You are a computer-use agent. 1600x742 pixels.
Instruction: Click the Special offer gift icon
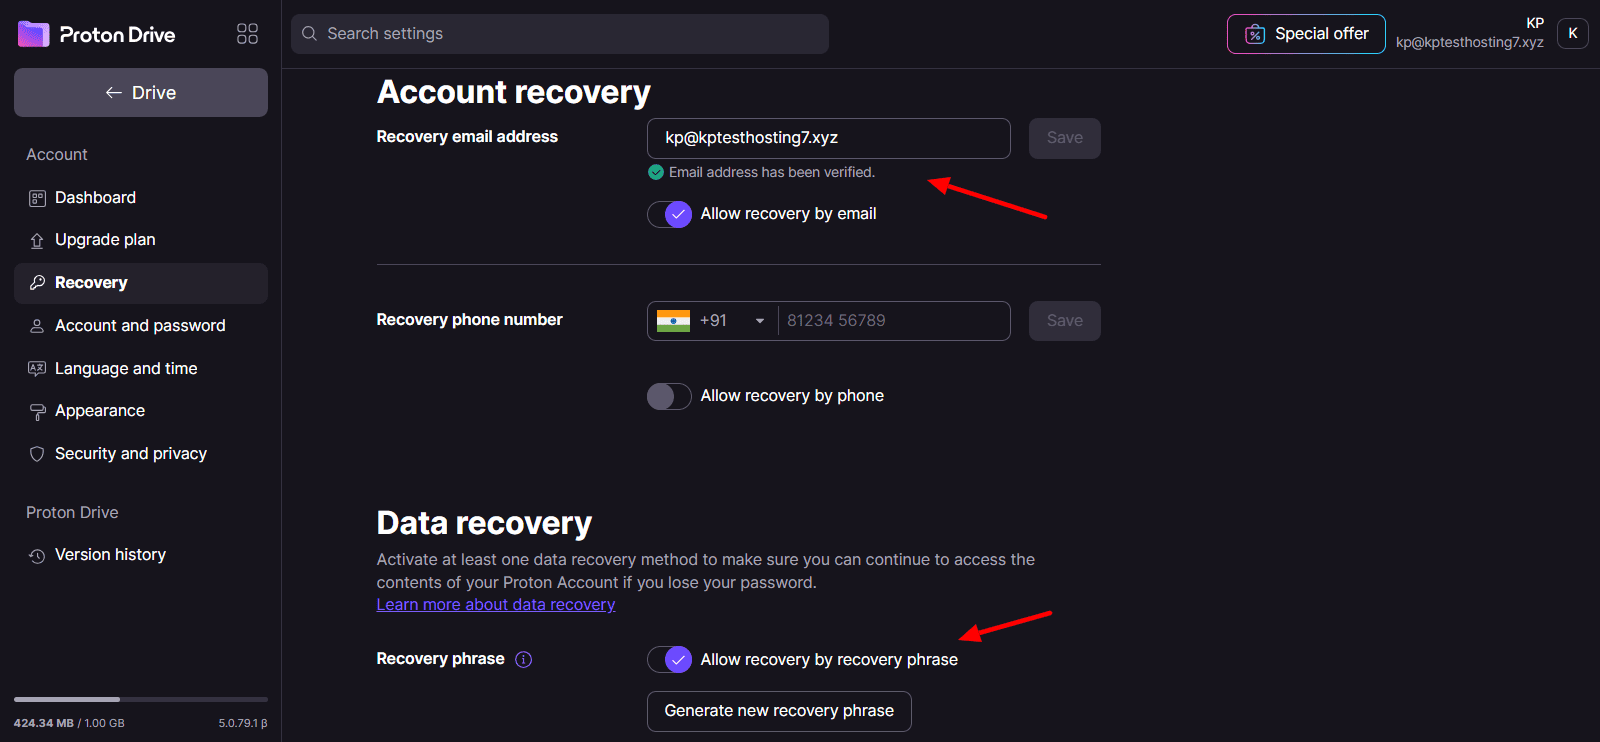pyautogui.click(x=1254, y=34)
